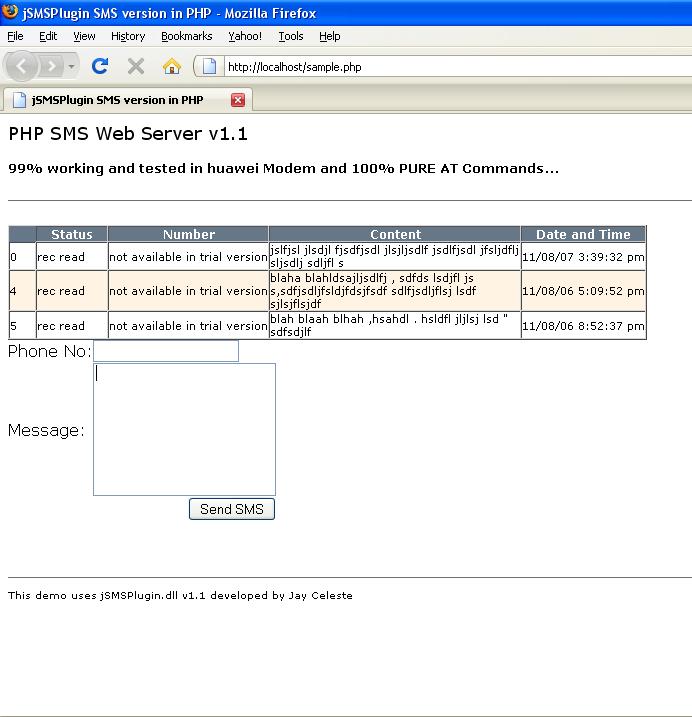Close the jSMSPlugin tab with red X
692x717 pixels.
[238, 100]
